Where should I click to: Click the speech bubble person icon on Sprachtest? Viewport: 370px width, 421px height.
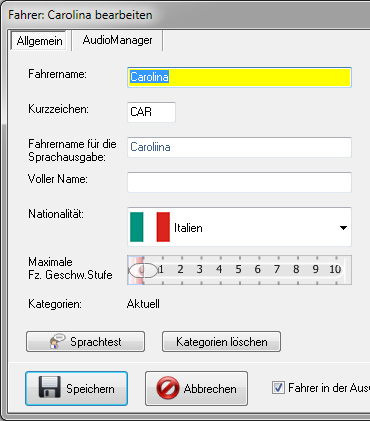tap(57, 341)
